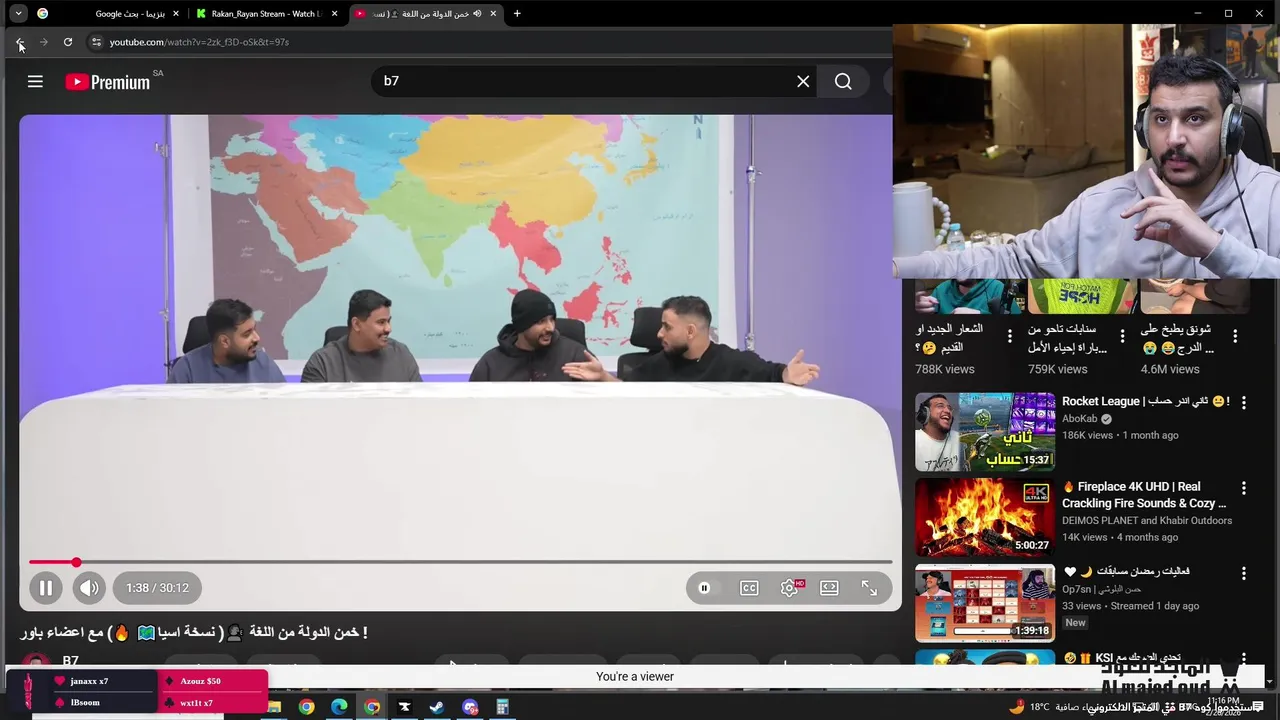Open more options for الشعار الجديد short
The image size is (1280, 720).
click(1009, 336)
